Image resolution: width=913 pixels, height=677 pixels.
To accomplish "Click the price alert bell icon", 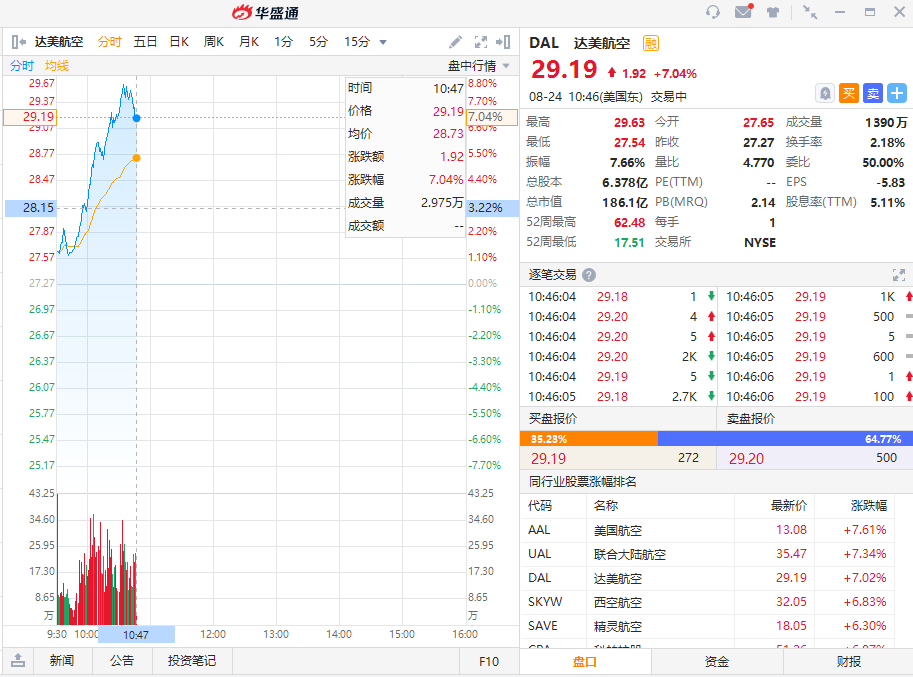I will [x=825, y=93].
